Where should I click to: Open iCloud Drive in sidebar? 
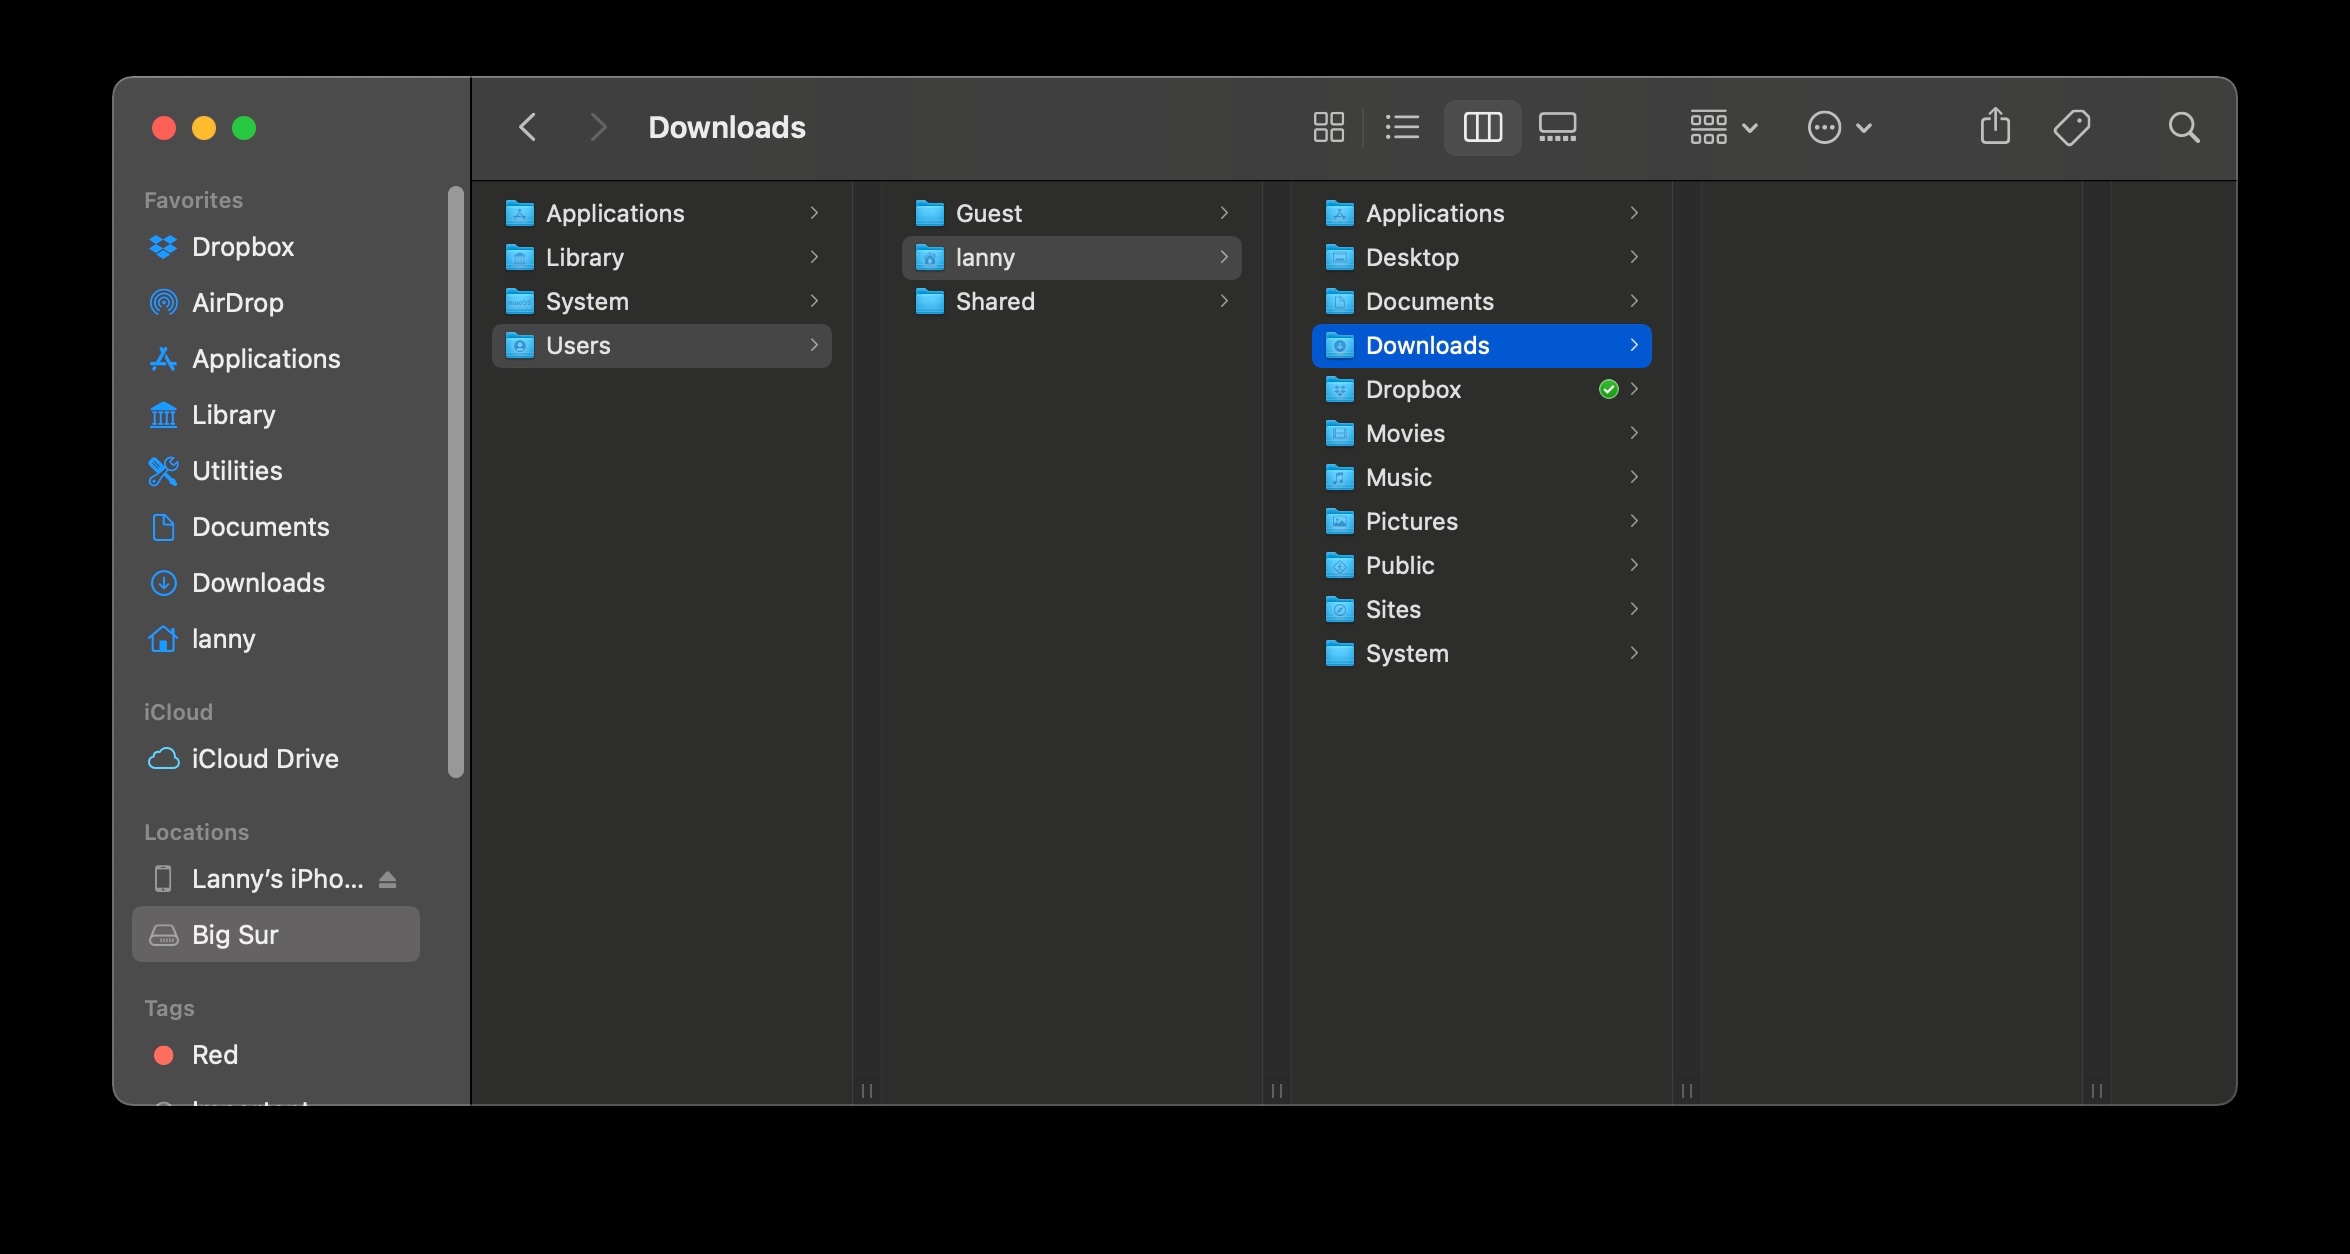[x=265, y=759]
